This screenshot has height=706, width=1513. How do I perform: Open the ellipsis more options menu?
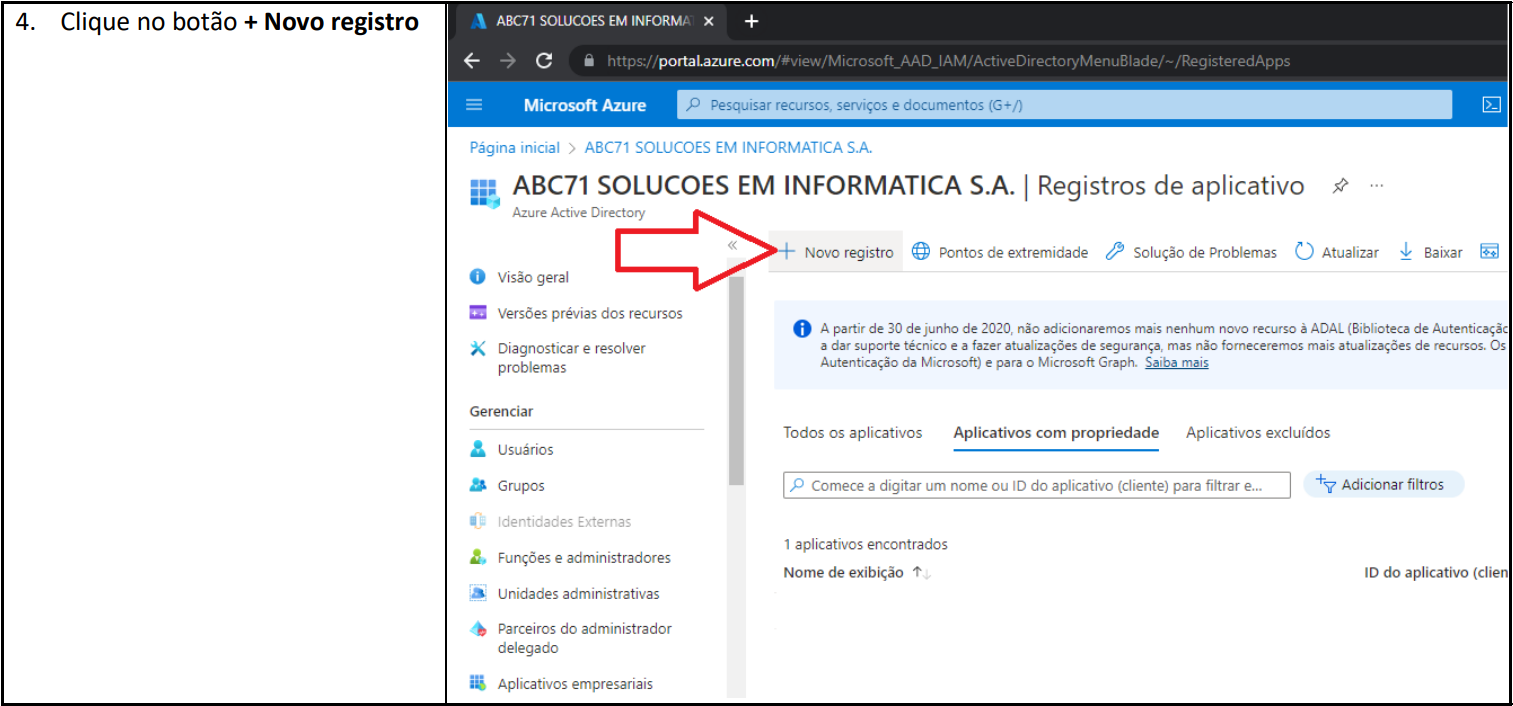(1377, 186)
